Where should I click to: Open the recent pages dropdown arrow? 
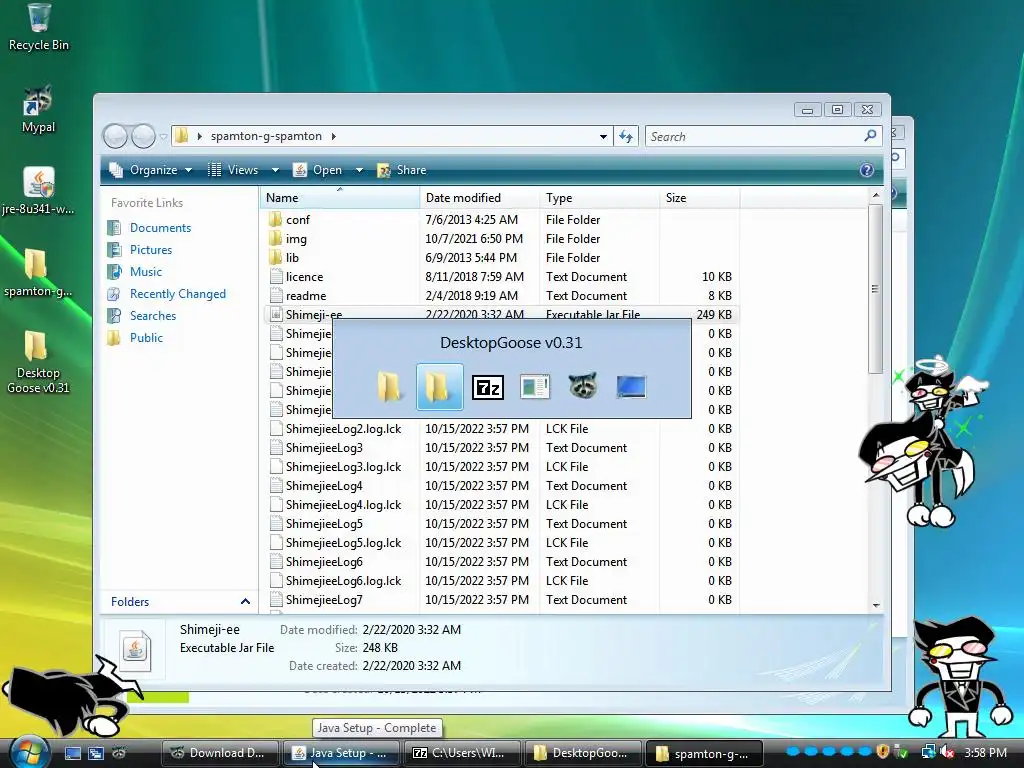point(163,136)
